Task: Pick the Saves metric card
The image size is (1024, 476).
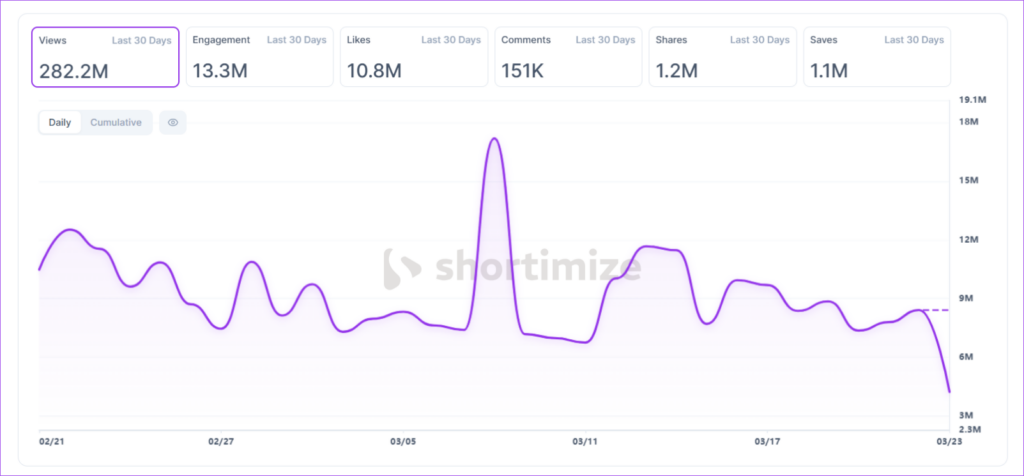Action: click(x=876, y=57)
